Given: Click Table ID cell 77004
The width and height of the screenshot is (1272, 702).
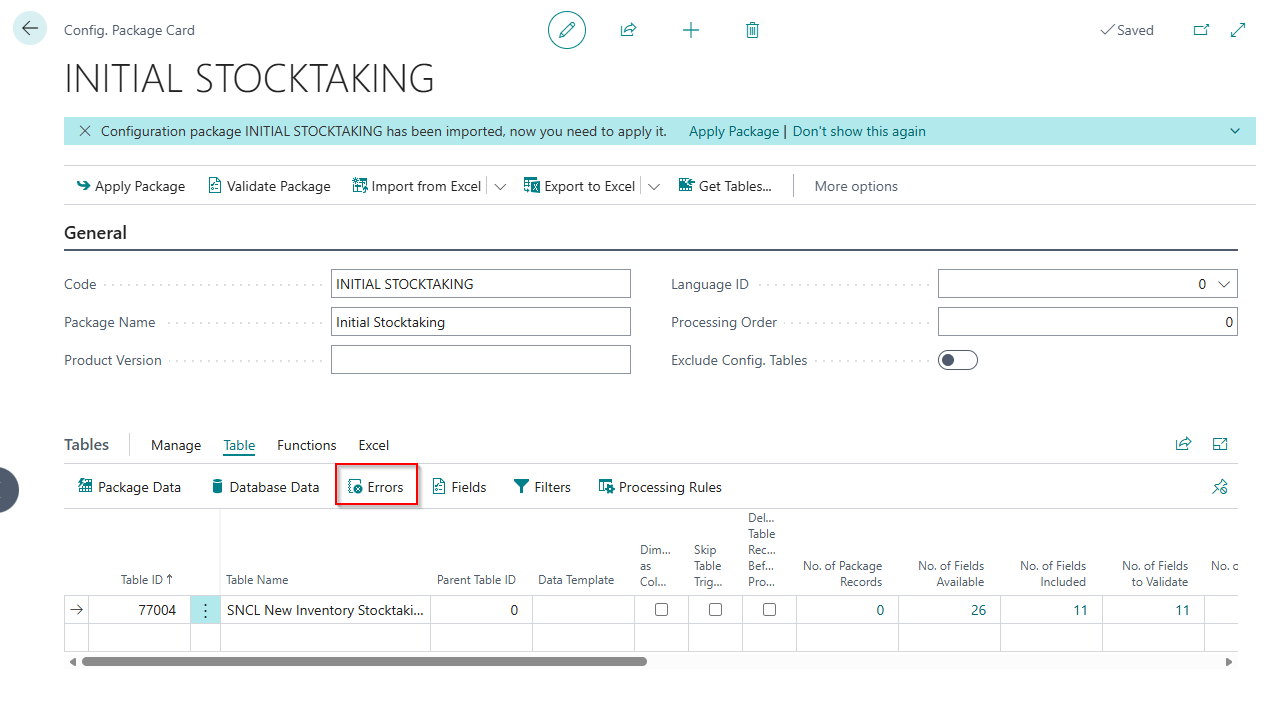Looking at the screenshot, I should tap(139, 610).
